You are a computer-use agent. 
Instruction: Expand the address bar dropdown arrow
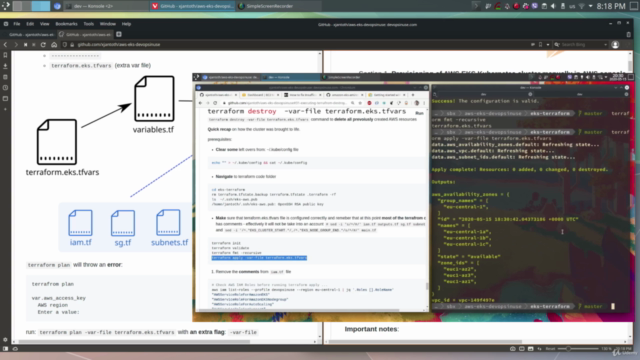pyautogui.click(x=548, y=44)
